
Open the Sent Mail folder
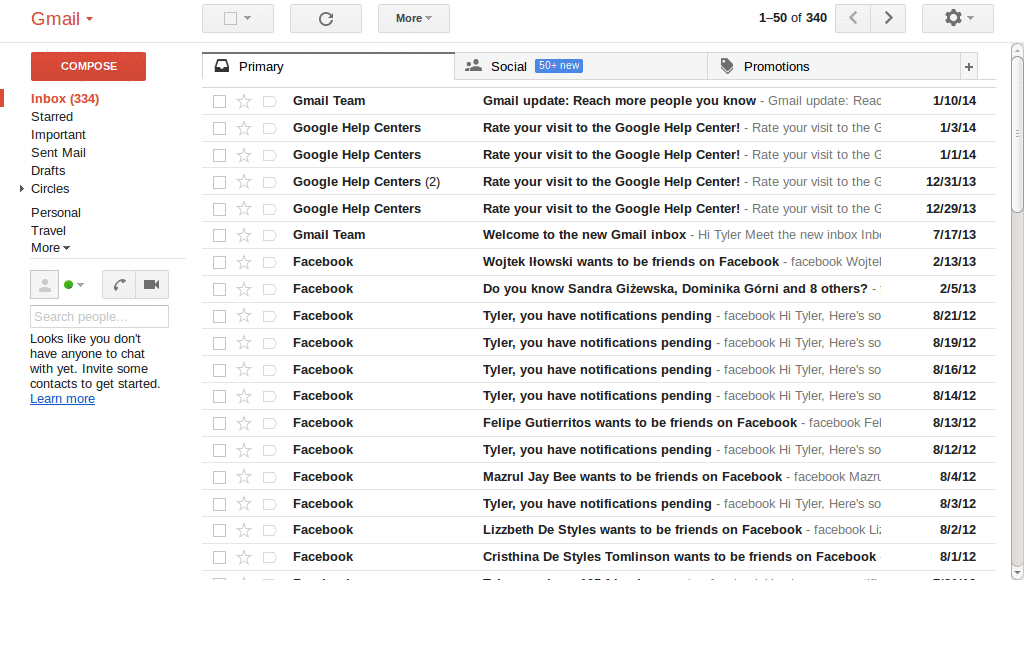[58, 153]
